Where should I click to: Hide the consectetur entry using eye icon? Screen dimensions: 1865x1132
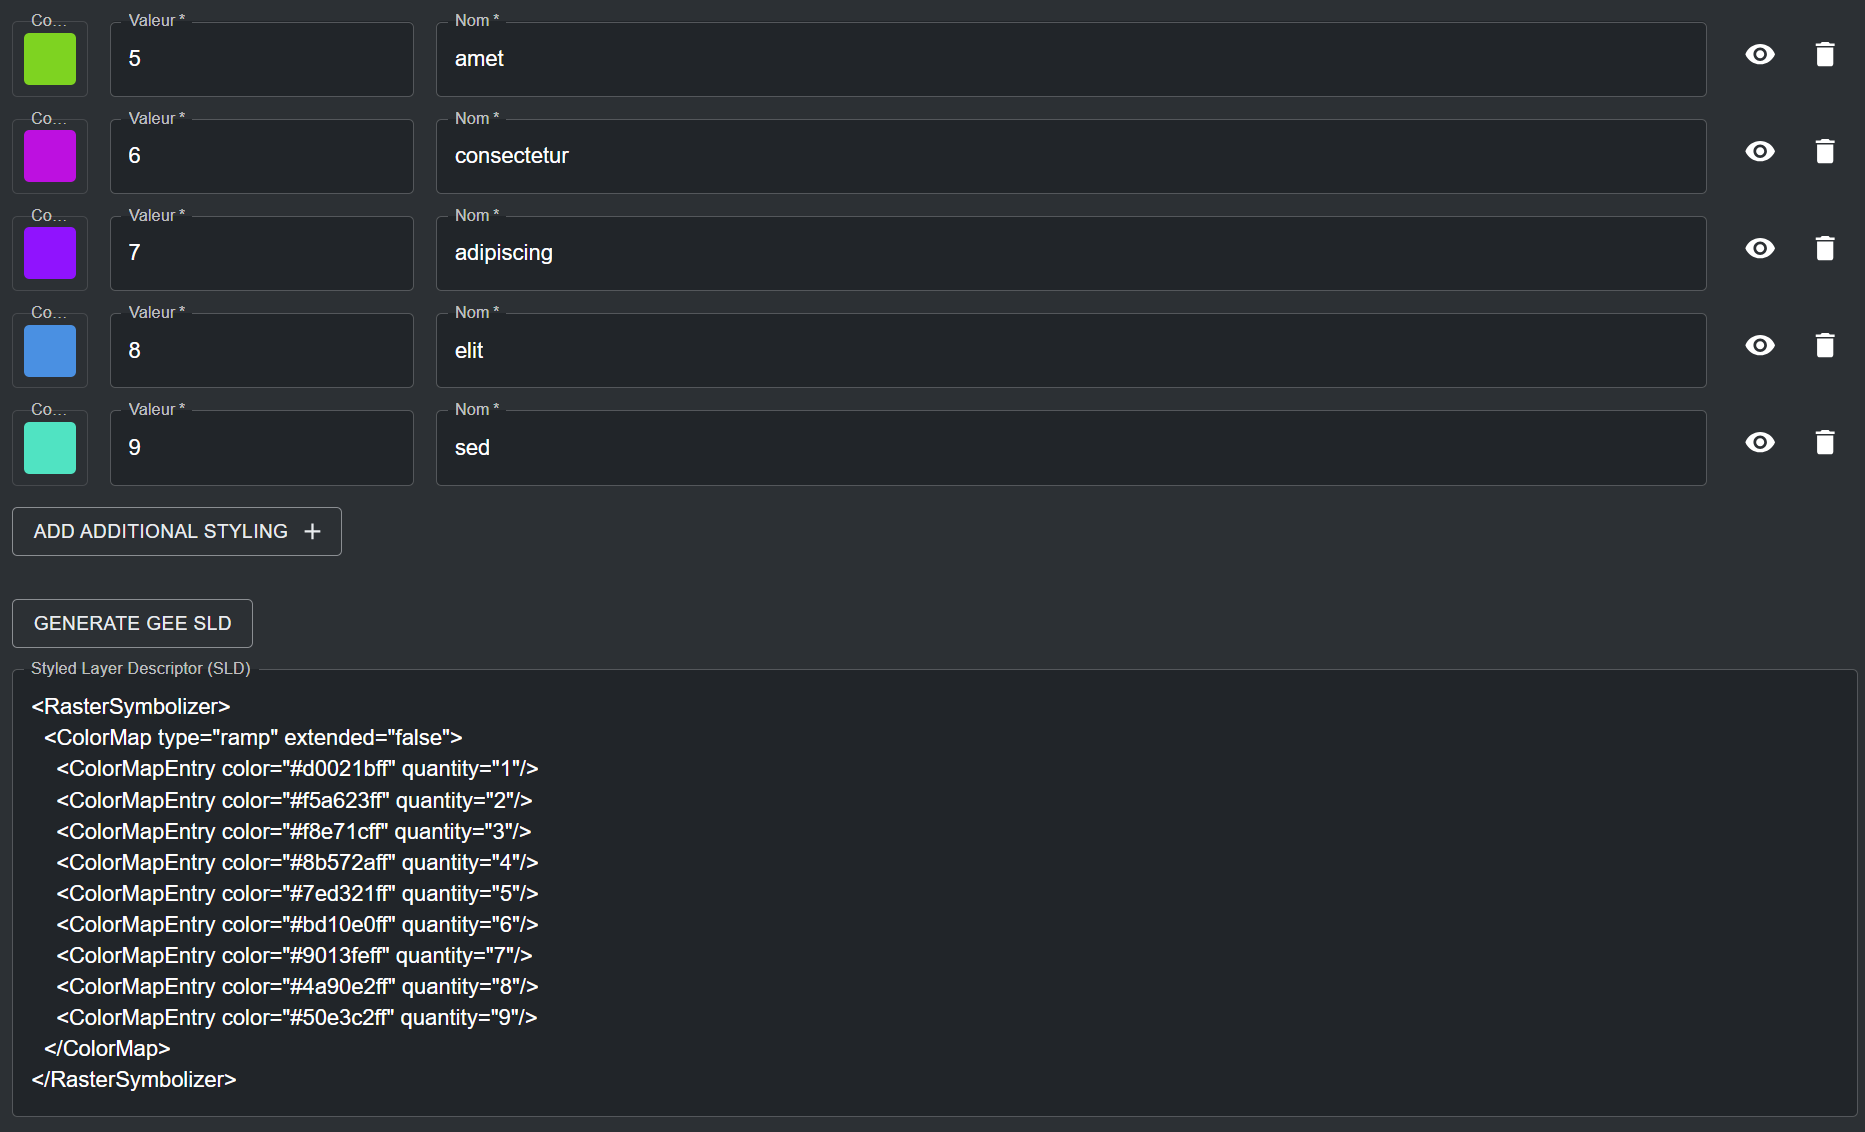[x=1759, y=152]
